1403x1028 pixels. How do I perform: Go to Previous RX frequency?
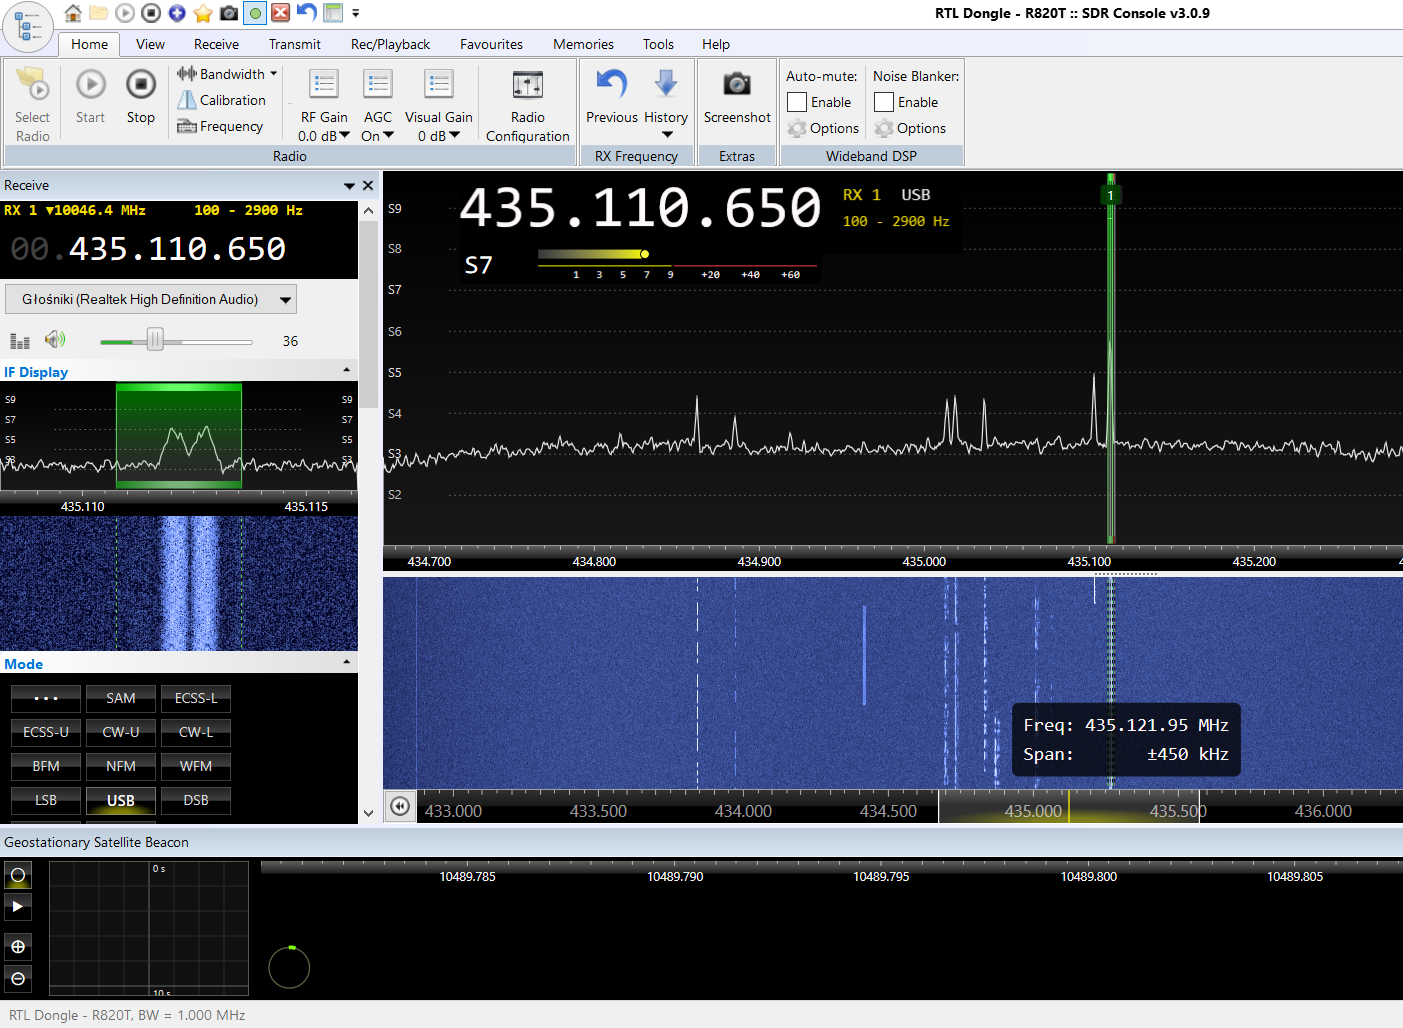pos(612,86)
